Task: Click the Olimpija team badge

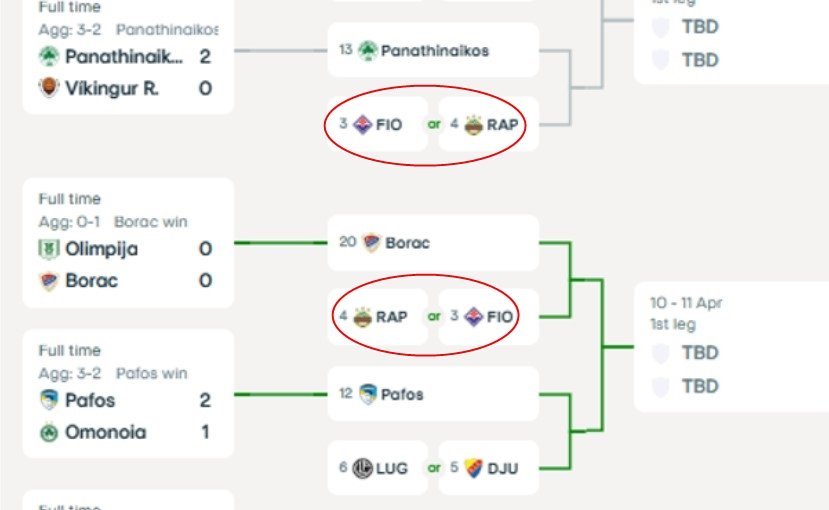Action: click(x=49, y=249)
